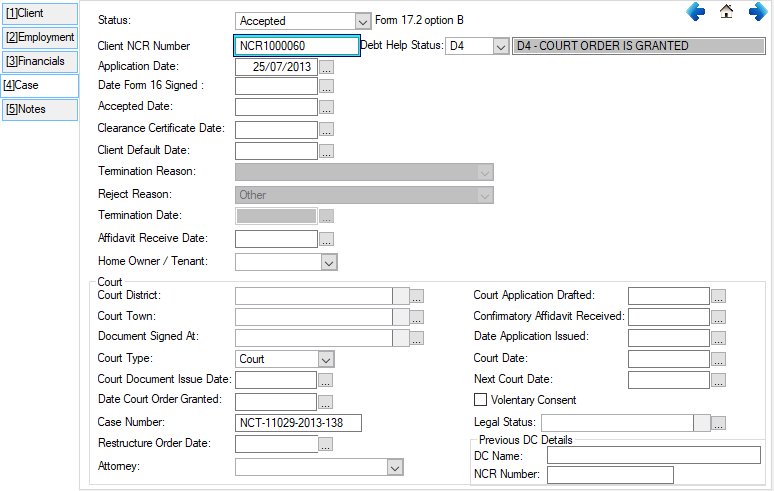Open the Notes tab
This screenshot has height=491, width=774.
pyautogui.click(x=39, y=109)
